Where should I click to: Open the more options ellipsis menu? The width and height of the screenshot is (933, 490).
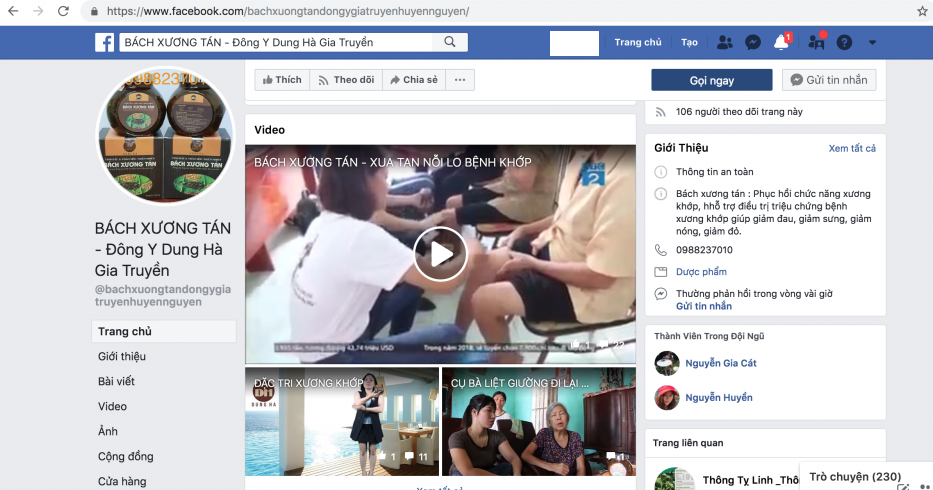pyautogui.click(x=459, y=80)
